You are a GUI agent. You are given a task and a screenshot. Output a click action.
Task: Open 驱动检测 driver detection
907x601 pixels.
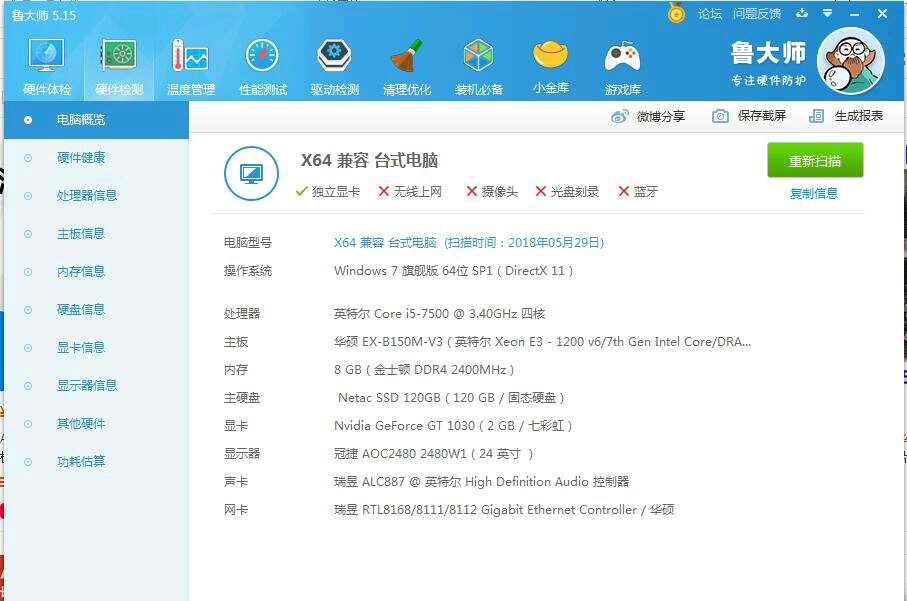[x=335, y=67]
